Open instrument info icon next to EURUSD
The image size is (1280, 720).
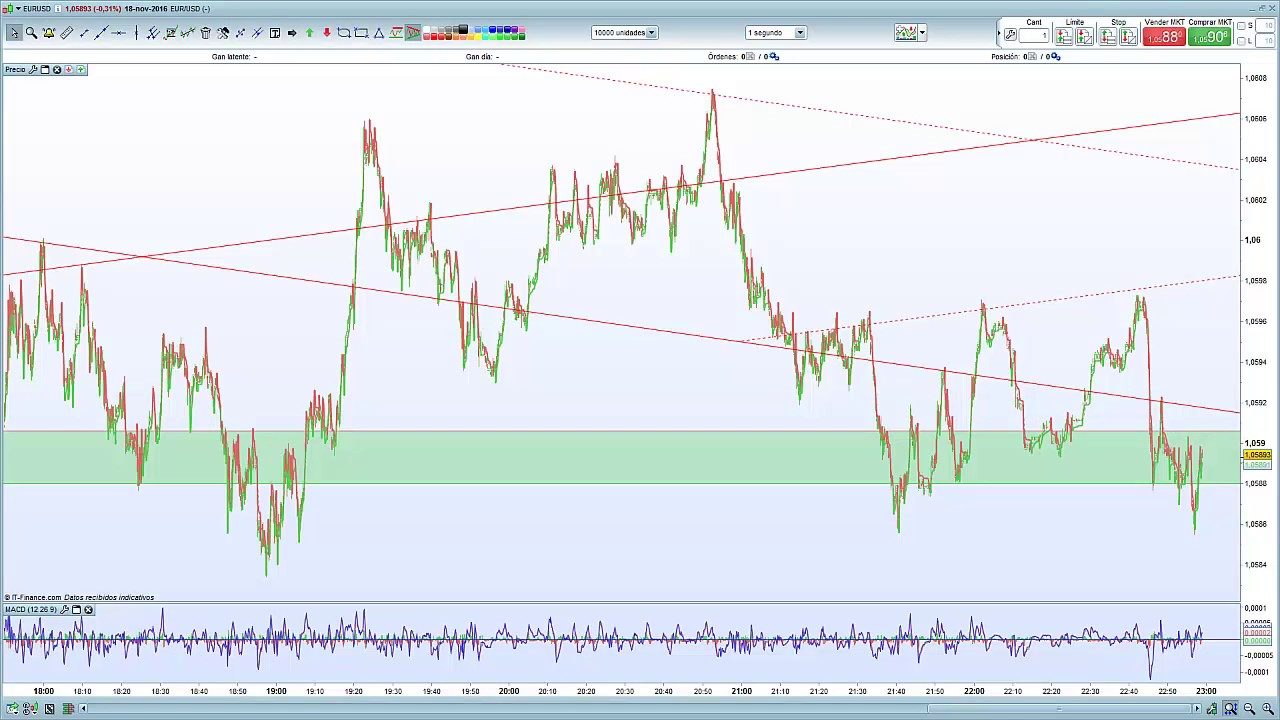click(59, 8)
